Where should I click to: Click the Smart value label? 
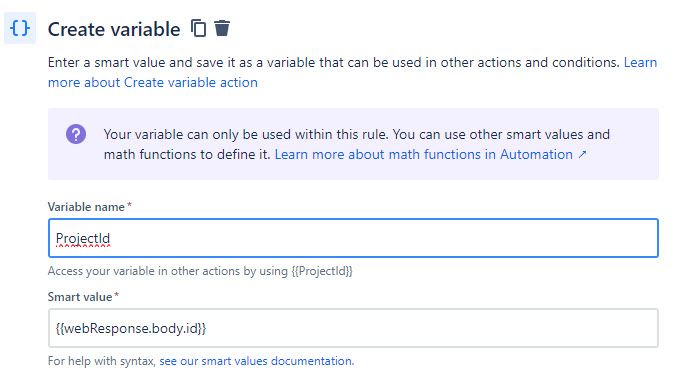point(80,297)
